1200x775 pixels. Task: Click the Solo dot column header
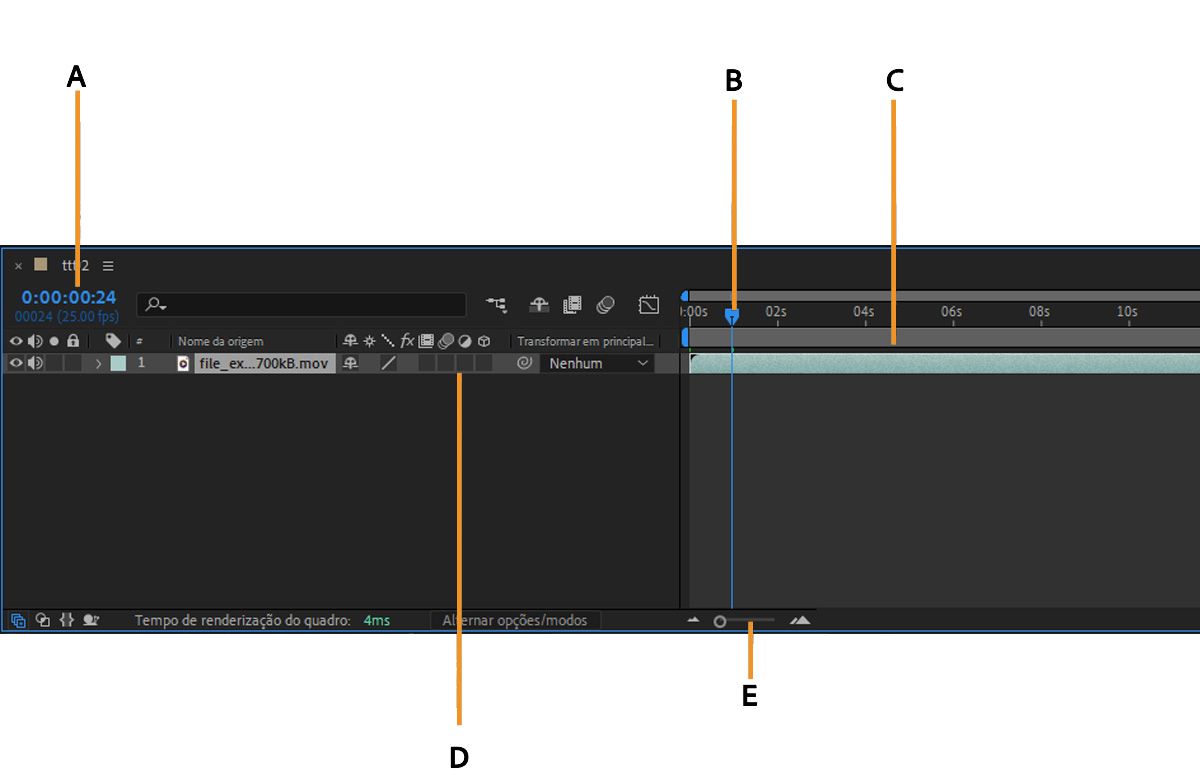(x=54, y=341)
